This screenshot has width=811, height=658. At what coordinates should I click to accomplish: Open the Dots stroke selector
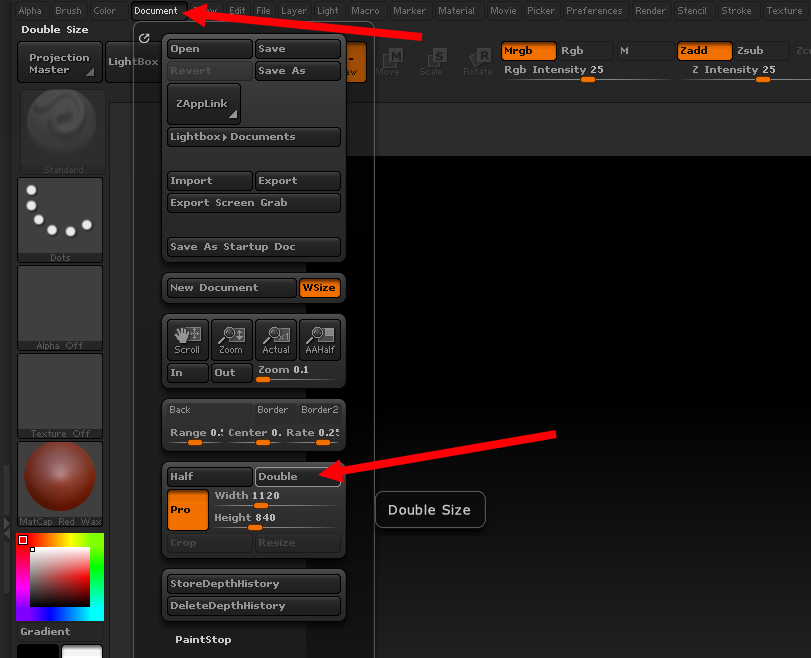point(60,220)
